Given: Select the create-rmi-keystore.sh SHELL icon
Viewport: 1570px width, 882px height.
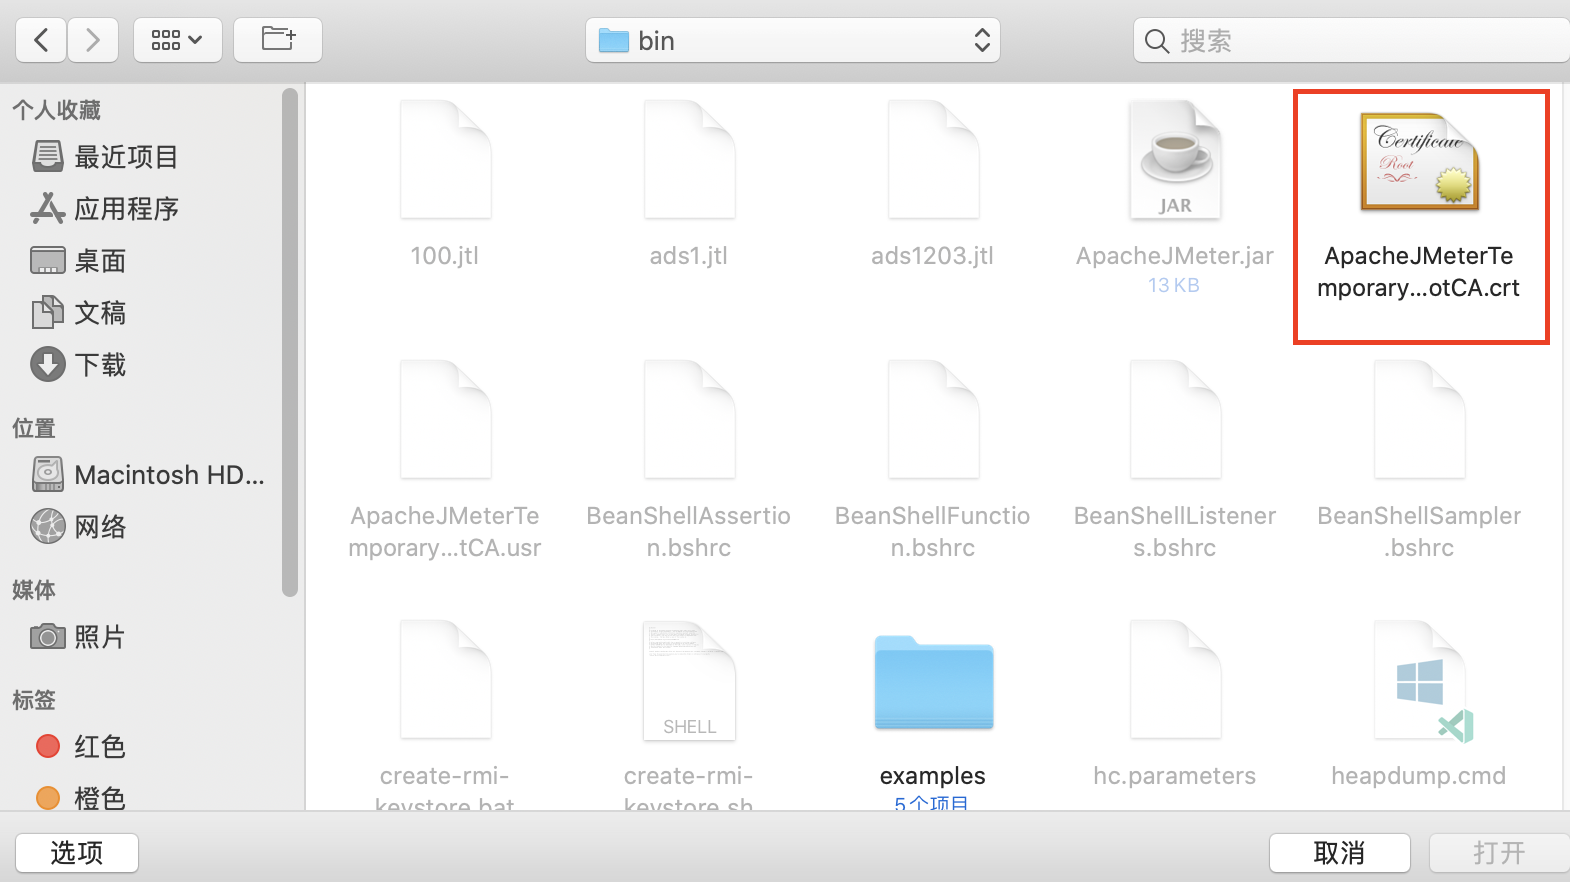Looking at the screenshot, I should pos(690,680).
